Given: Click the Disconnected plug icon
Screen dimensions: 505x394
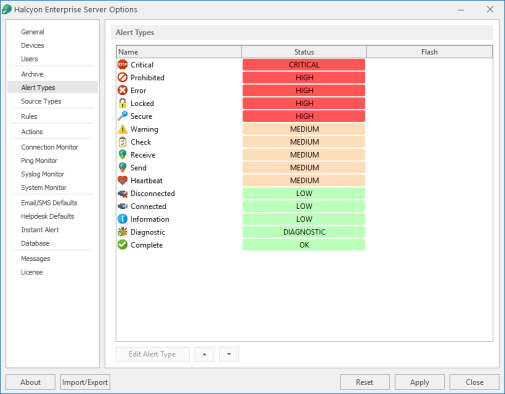Looking at the screenshot, I should tap(123, 194).
